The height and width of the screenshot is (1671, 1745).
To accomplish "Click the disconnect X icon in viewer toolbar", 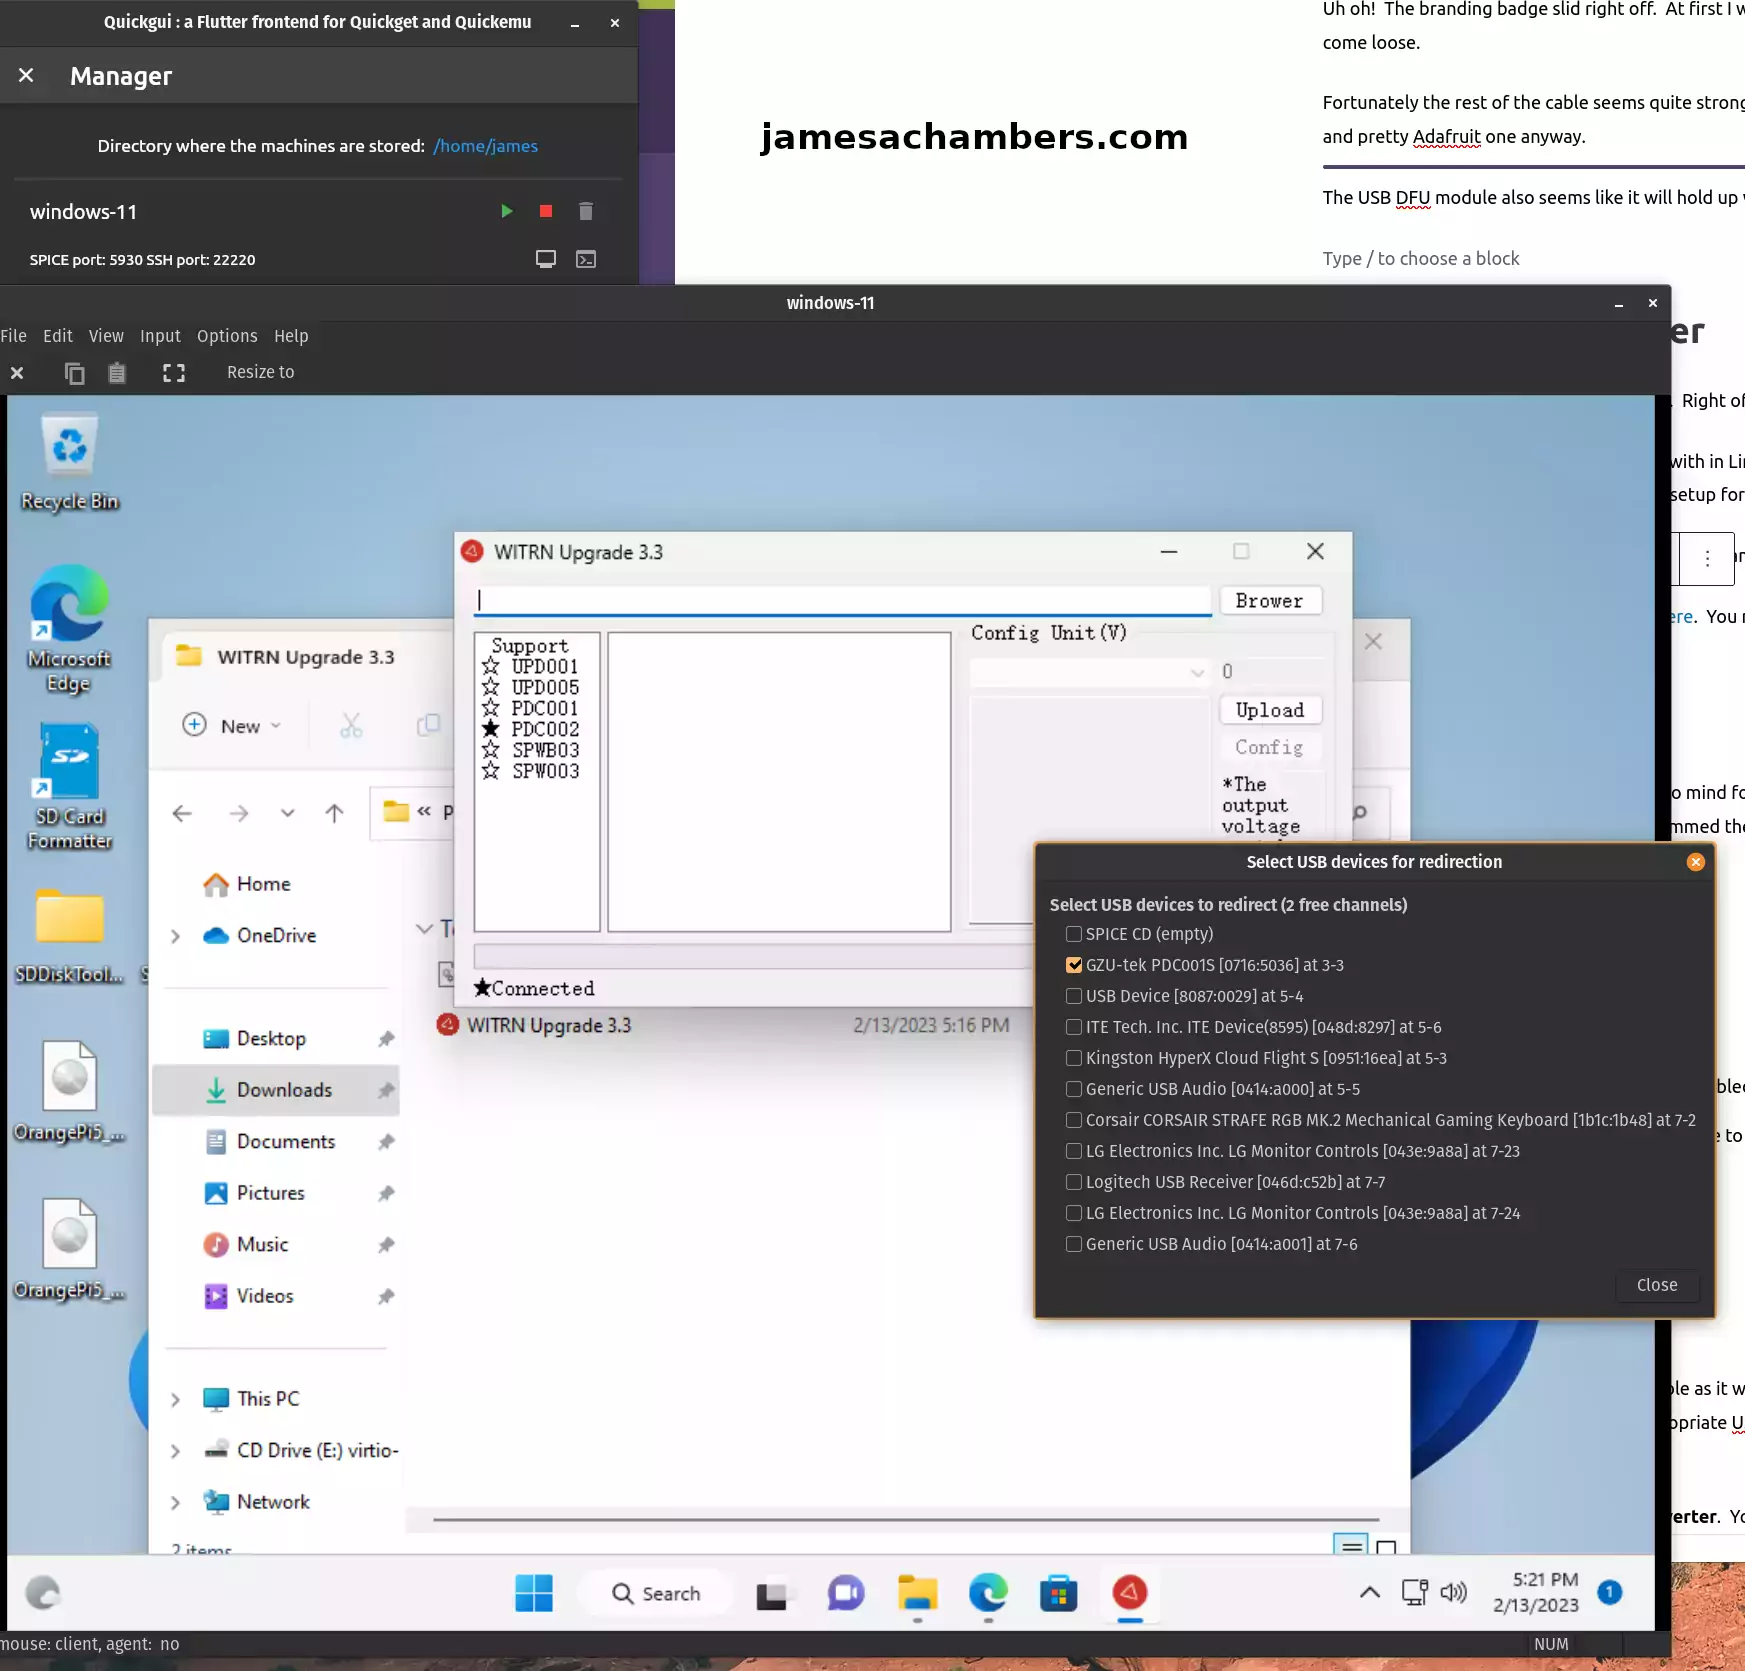I will pos(17,373).
